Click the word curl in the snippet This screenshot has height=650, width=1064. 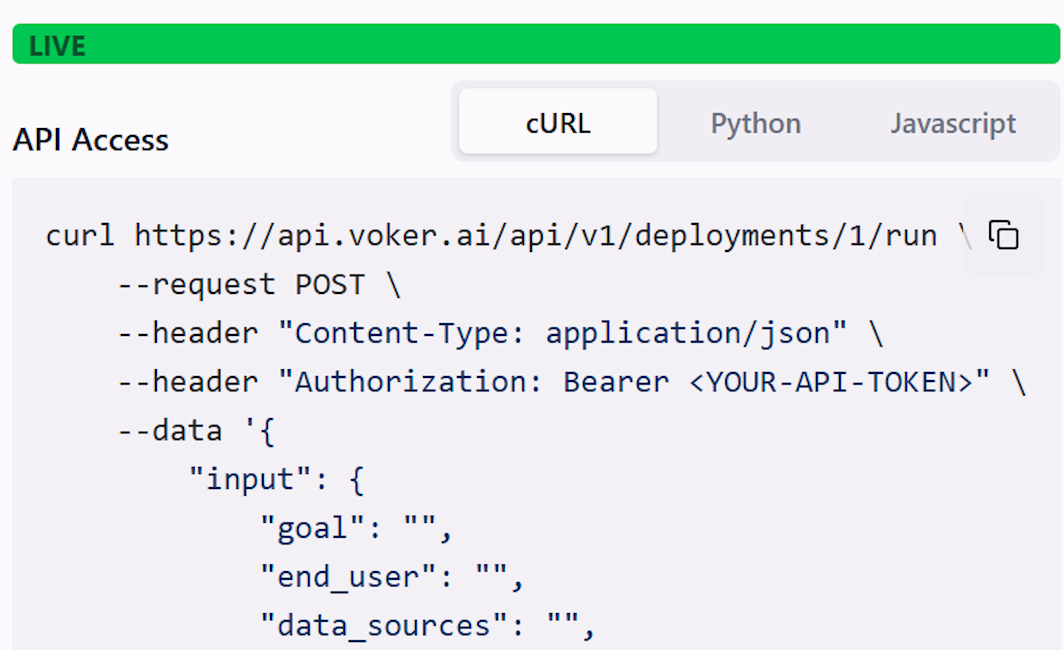coord(81,236)
